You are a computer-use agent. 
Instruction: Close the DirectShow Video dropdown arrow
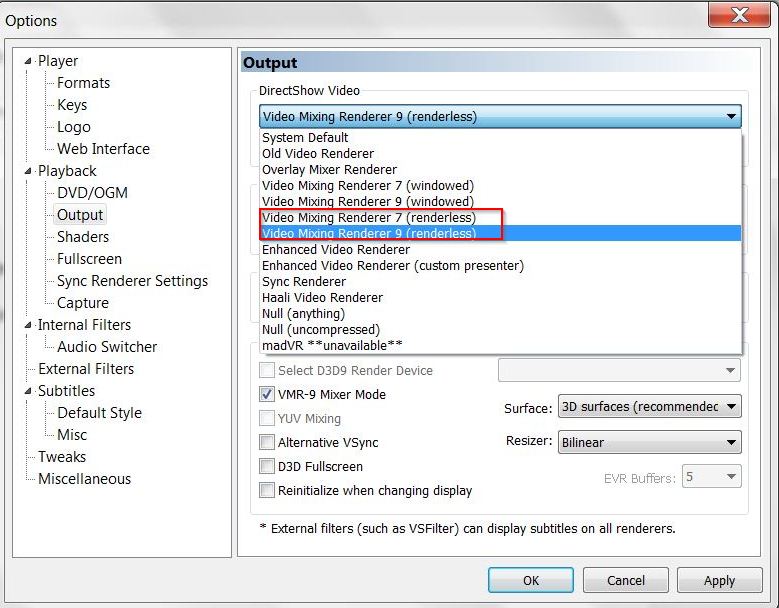tap(731, 116)
